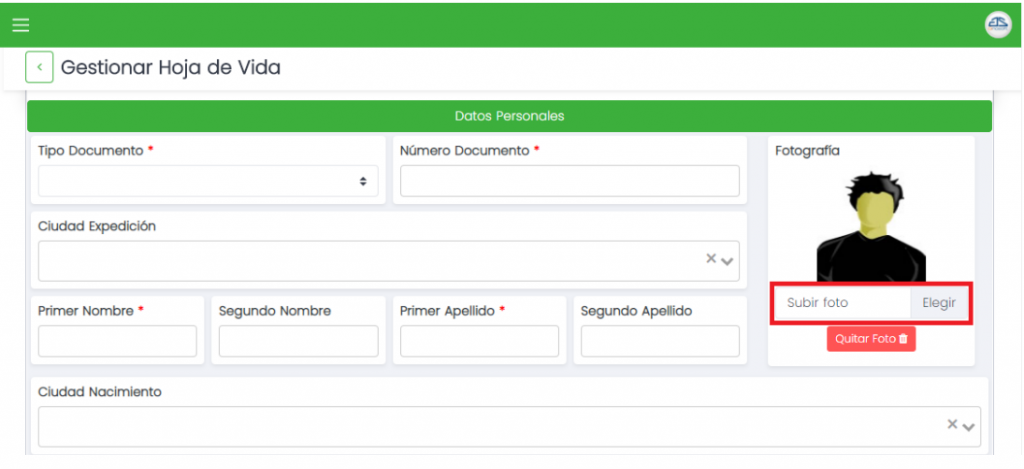
Task: Click the Subir foto file field
Action: (x=840, y=303)
